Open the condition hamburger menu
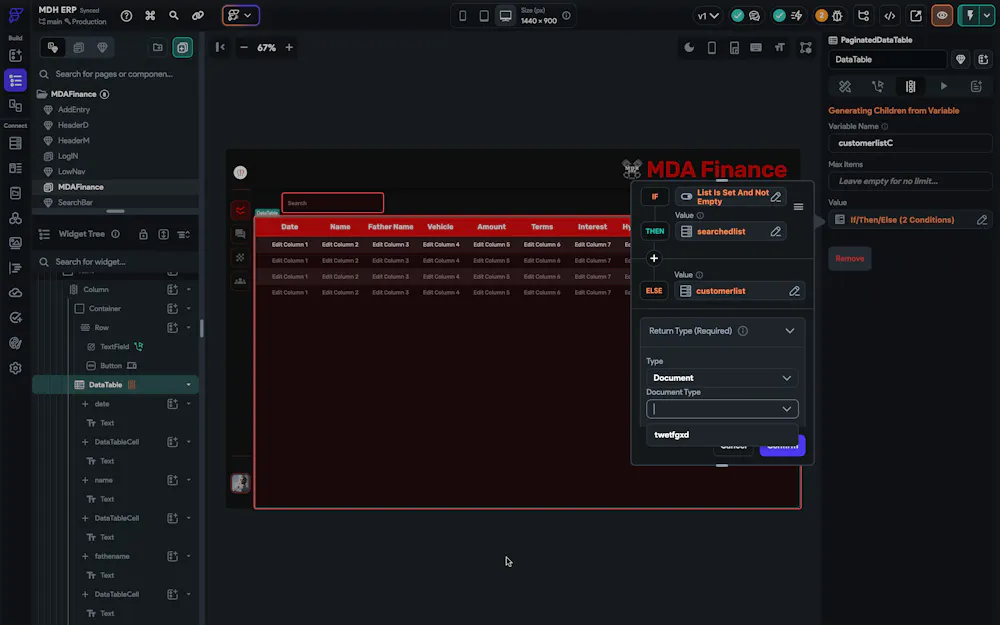Image resolution: width=1000 pixels, height=625 pixels. click(798, 207)
